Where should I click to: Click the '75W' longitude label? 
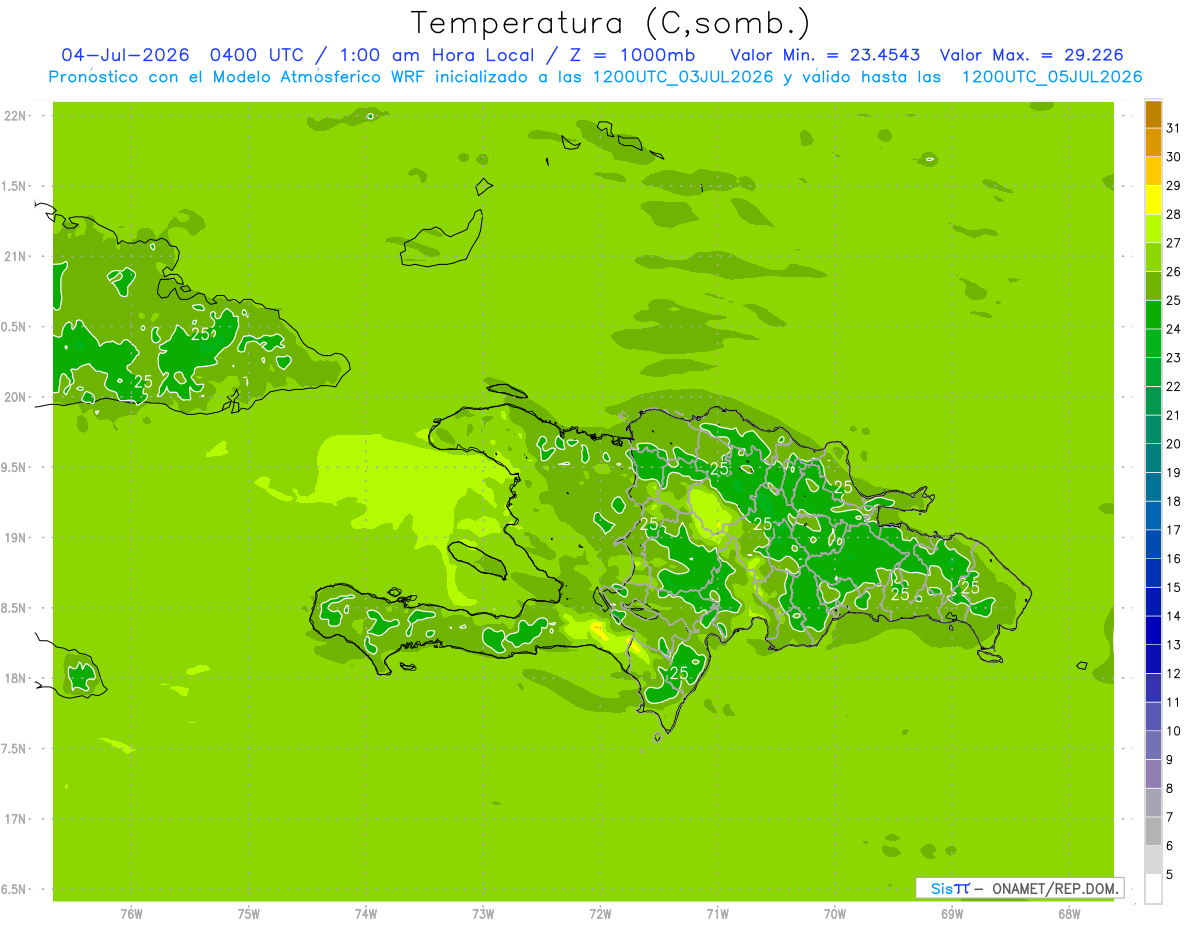click(249, 914)
